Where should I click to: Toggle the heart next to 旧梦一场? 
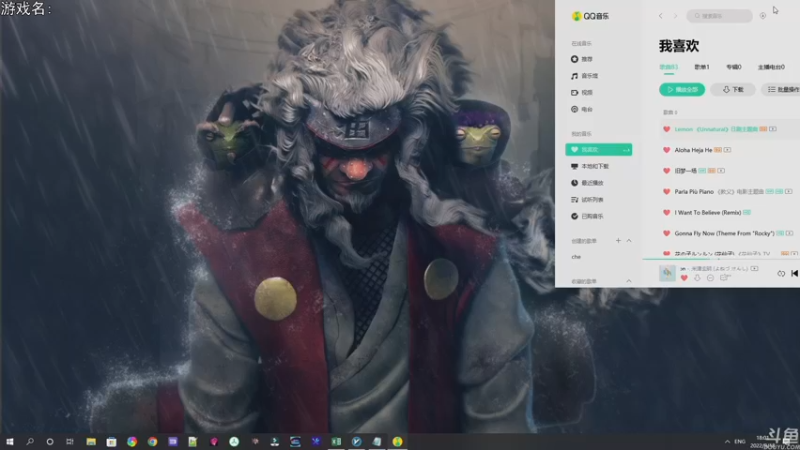[x=666, y=171]
